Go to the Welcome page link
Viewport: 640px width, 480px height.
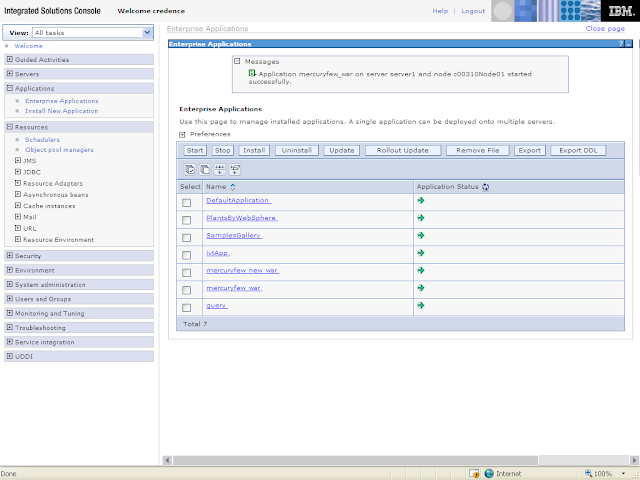pos(28,46)
